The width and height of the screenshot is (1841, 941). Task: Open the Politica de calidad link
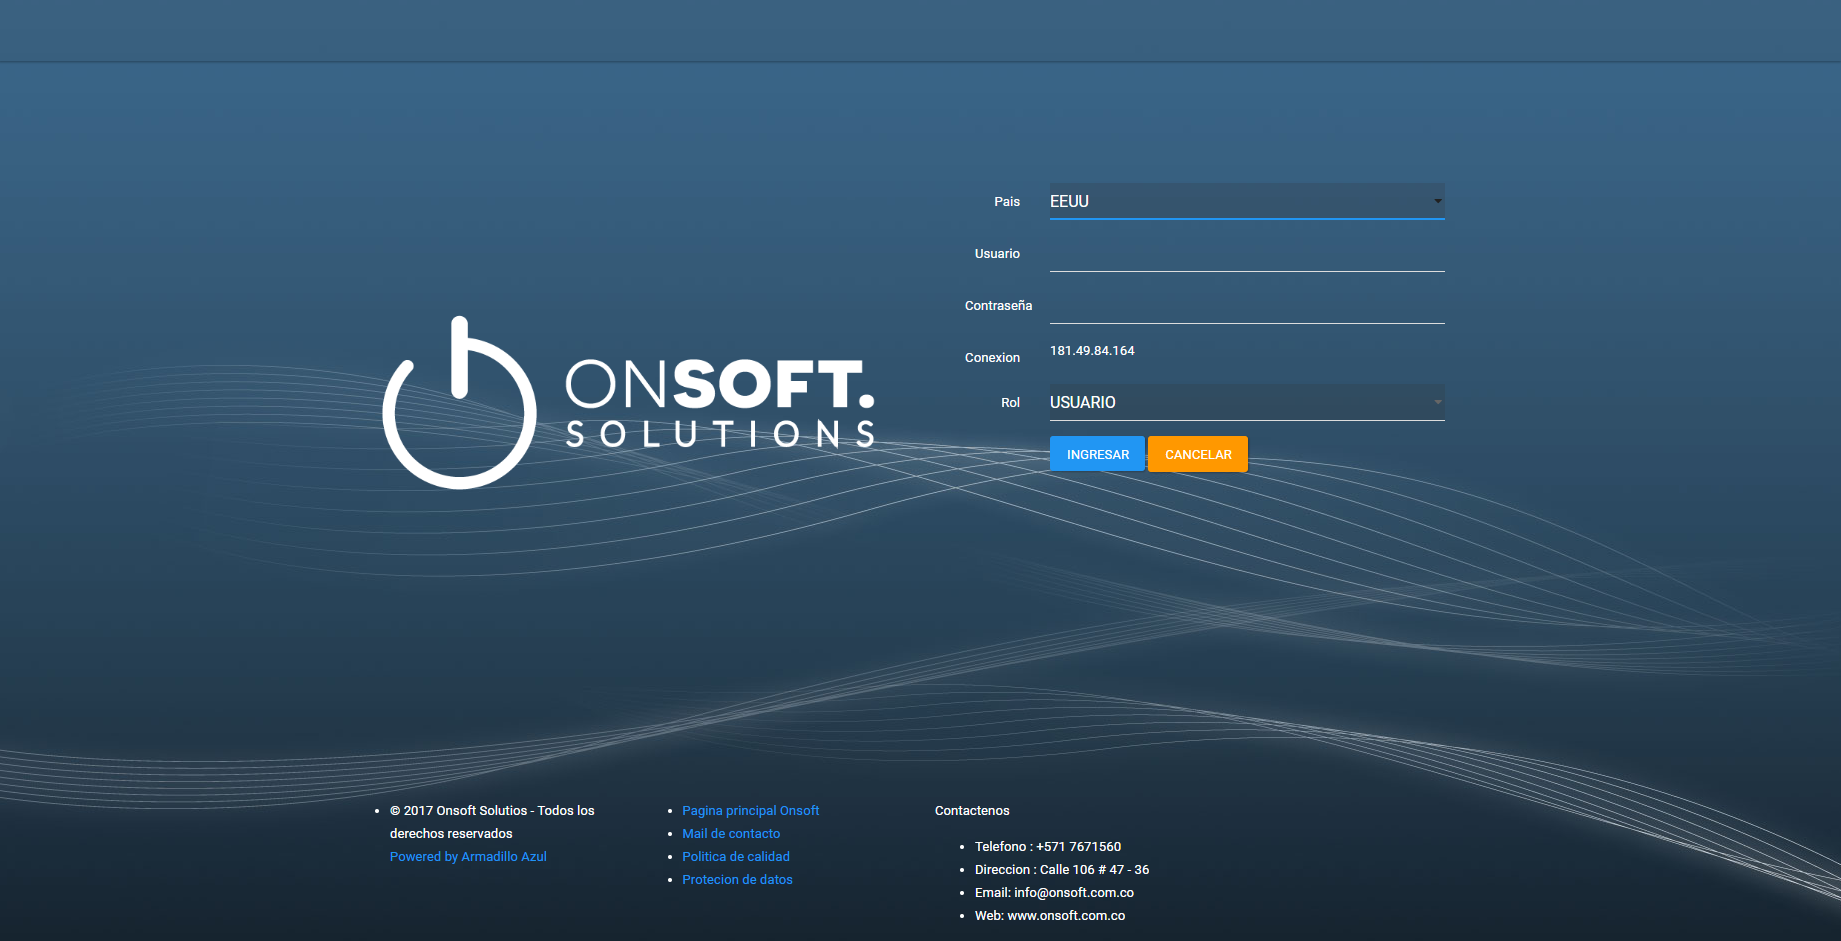pyautogui.click(x=736, y=857)
